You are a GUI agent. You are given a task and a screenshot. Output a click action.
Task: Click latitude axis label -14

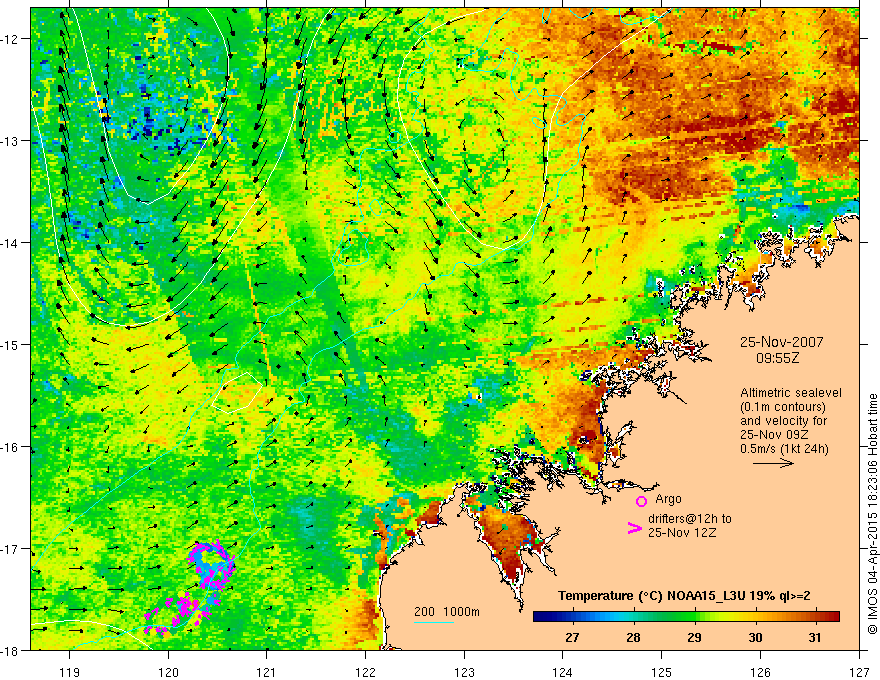(x=10, y=243)
